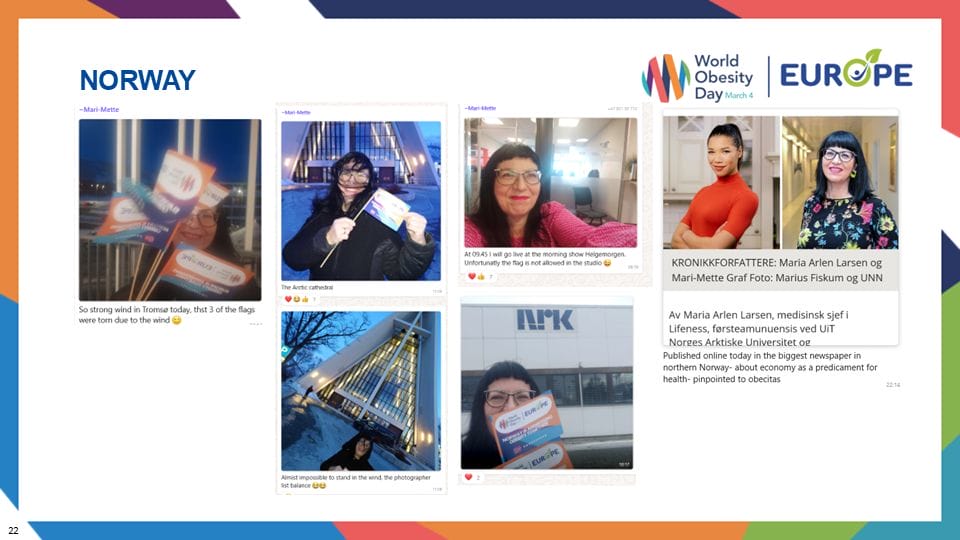Viewport: 960px width, 540px height.
Task: Open the photo captioned 'The Arctic cathedral'
Action: pyautogui.click(x=361, y=201)
